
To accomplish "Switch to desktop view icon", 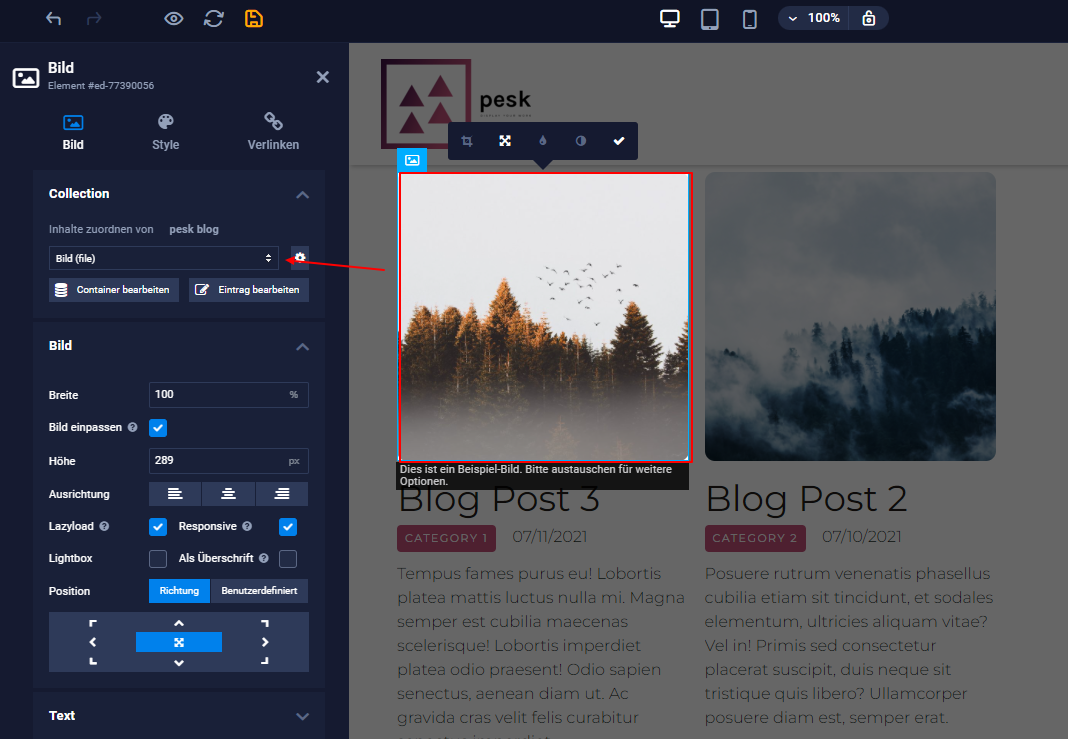I will pos(670,19).
